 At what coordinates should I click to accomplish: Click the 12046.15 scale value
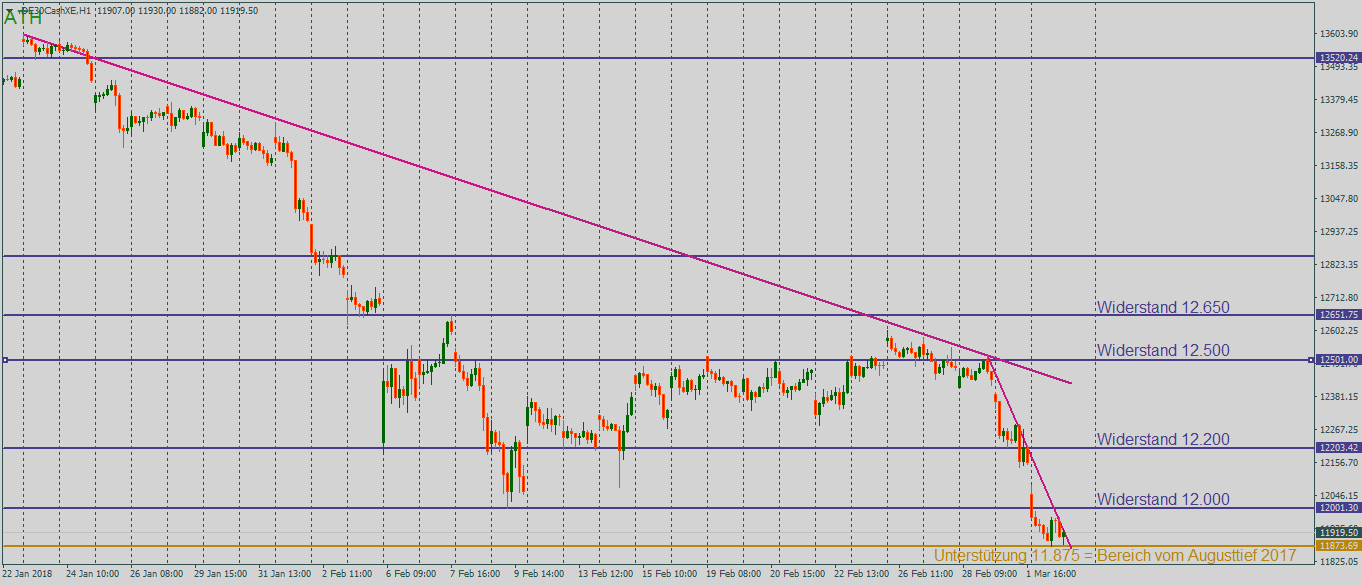(x=1338, y=496)
